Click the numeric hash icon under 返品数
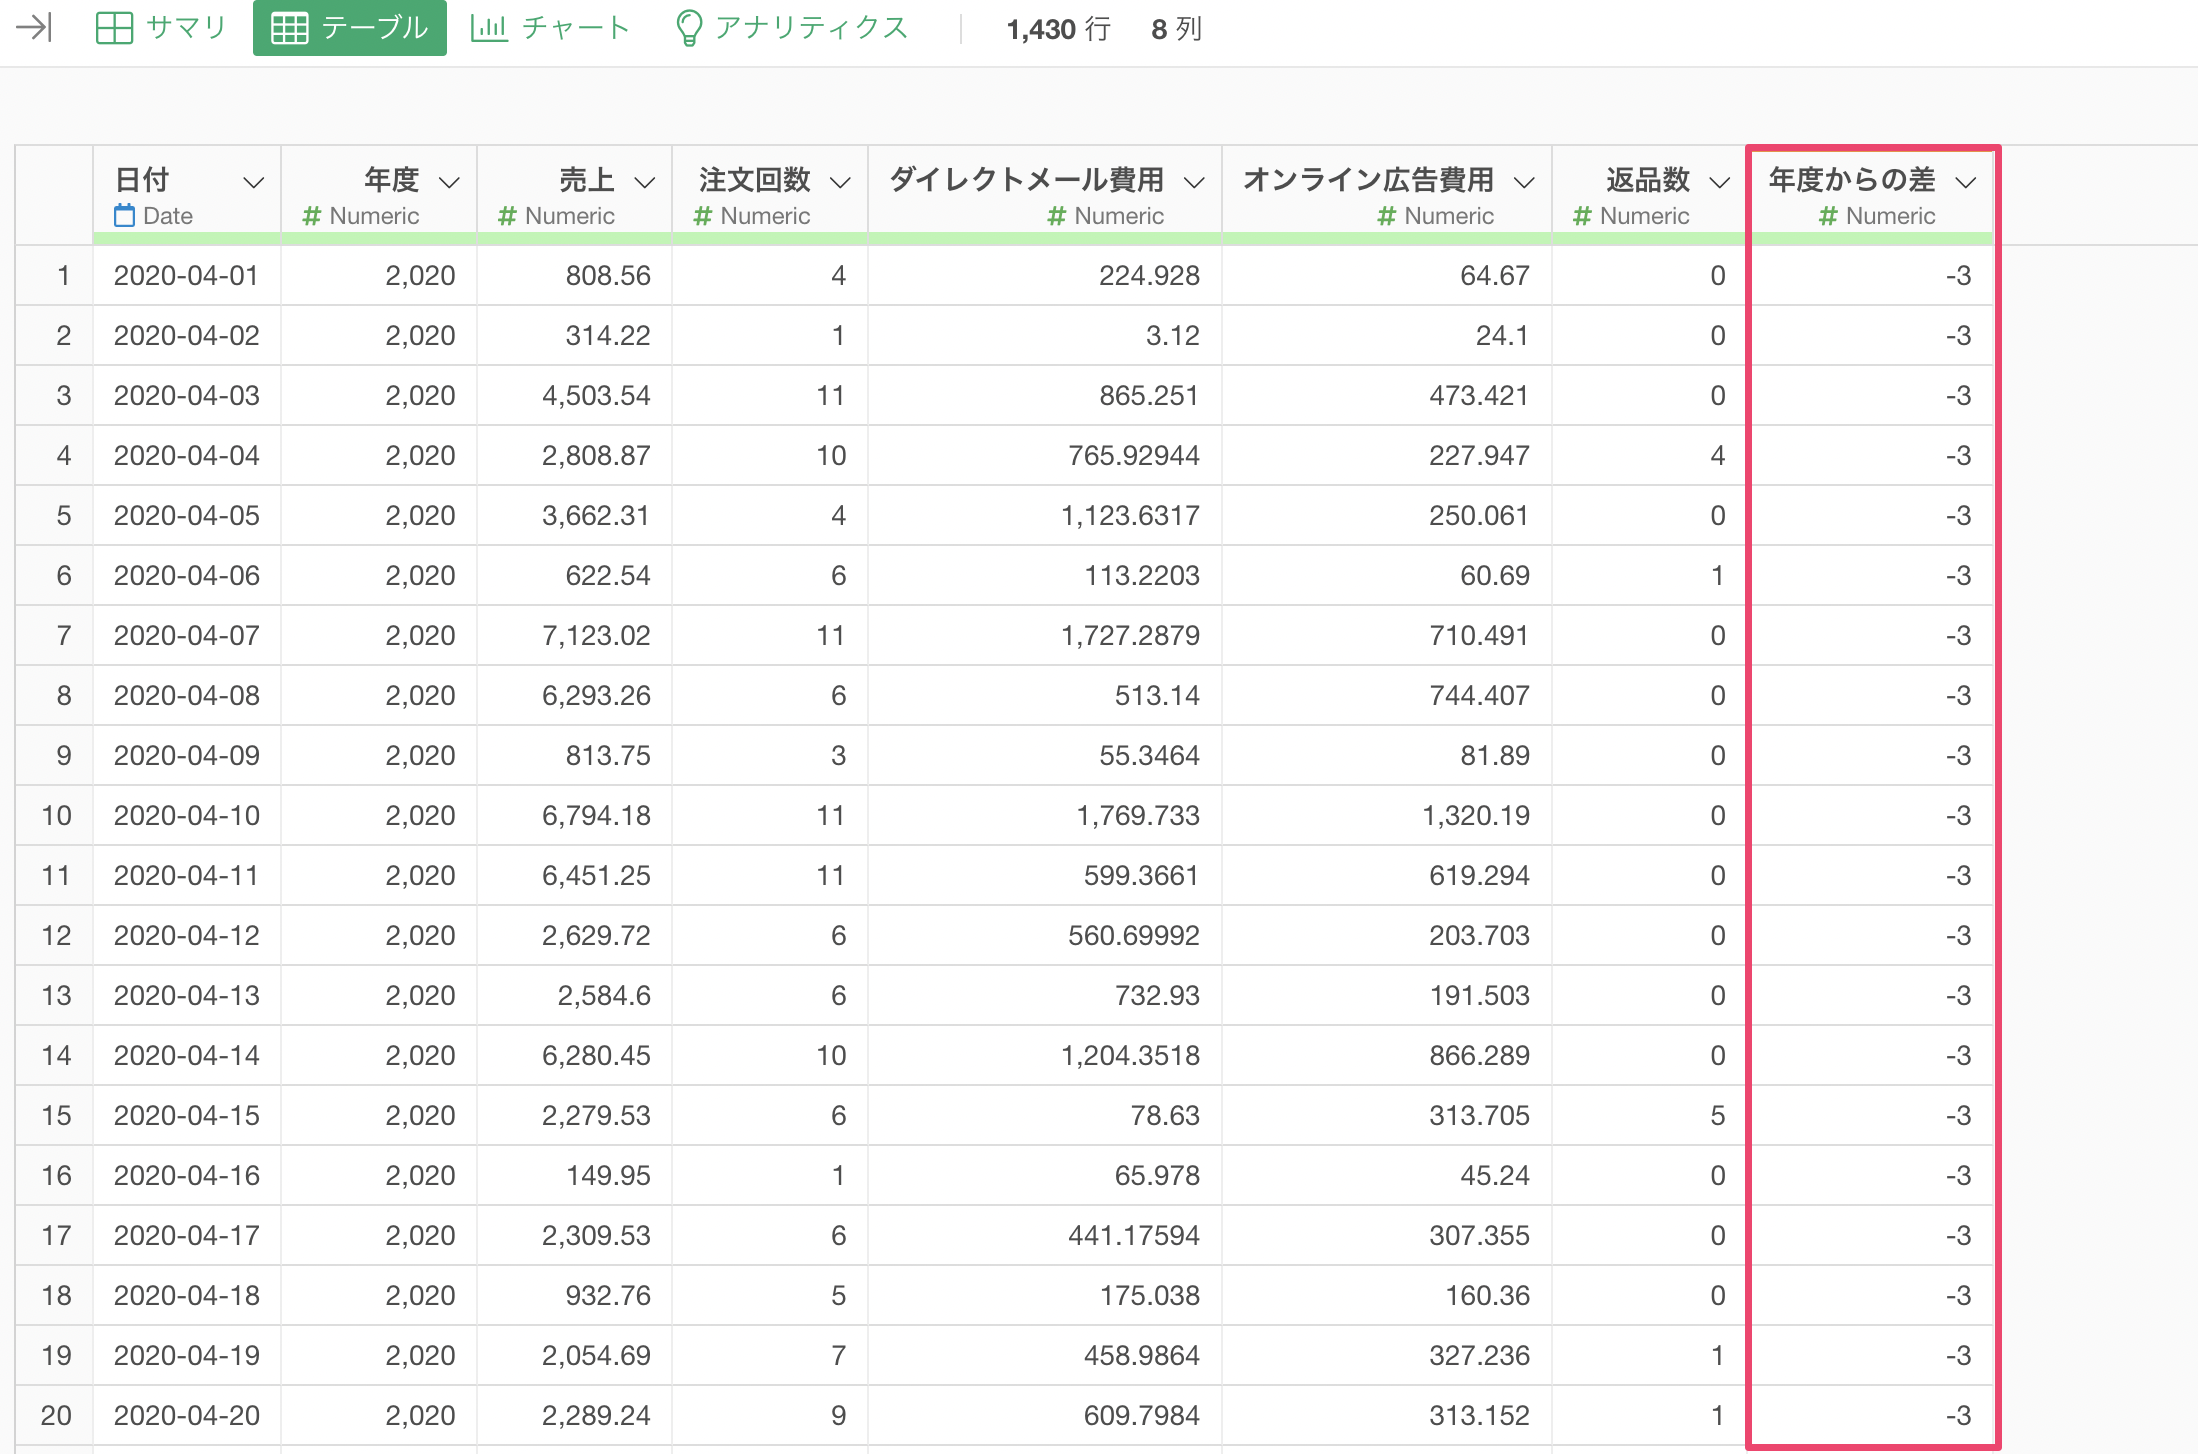This screenshot has width=2198, height=1454. coord(1582,215)
